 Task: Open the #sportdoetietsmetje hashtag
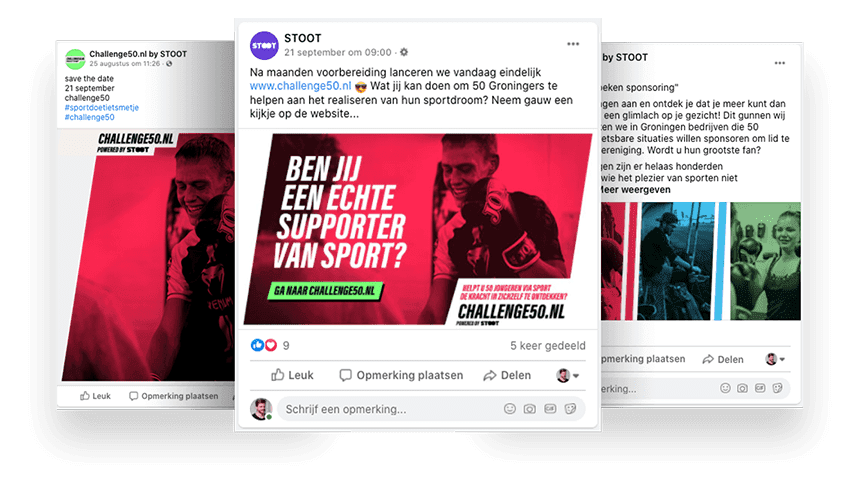[101, 108]
